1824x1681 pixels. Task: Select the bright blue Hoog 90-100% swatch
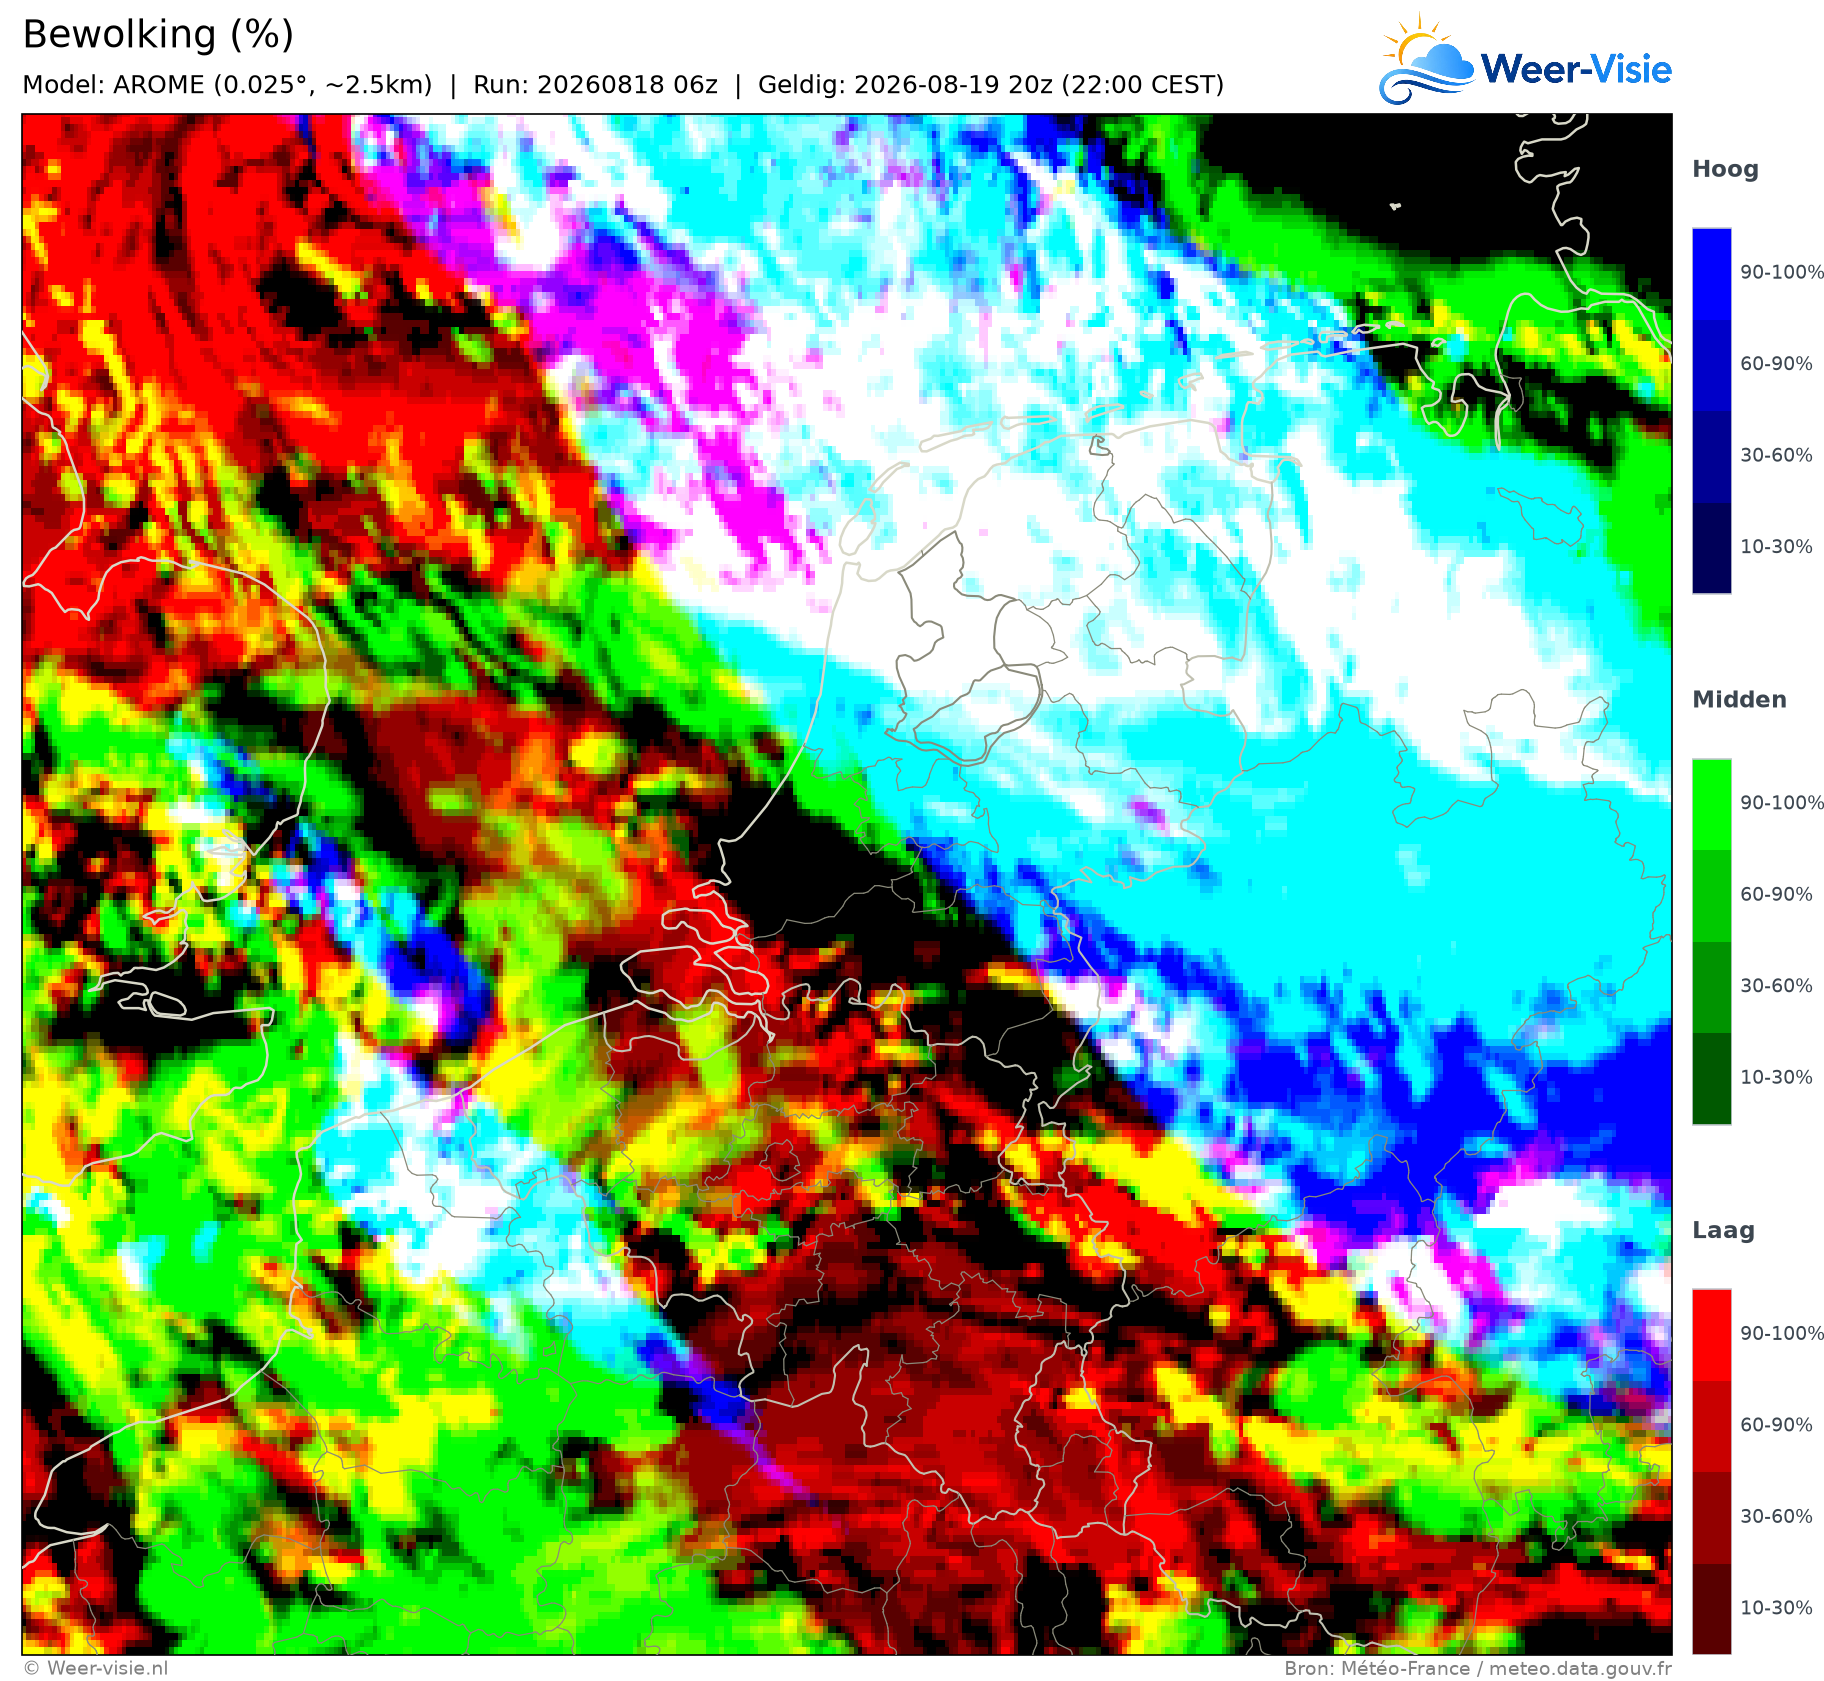(1711, 274)
